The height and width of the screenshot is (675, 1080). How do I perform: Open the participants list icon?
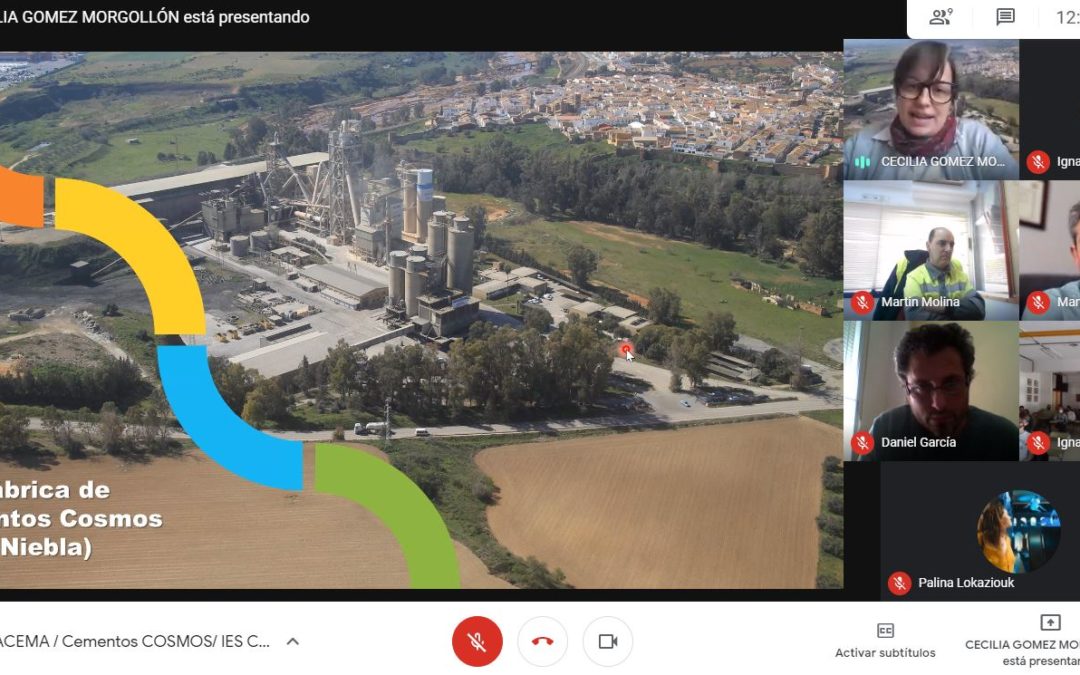point(940,17)
